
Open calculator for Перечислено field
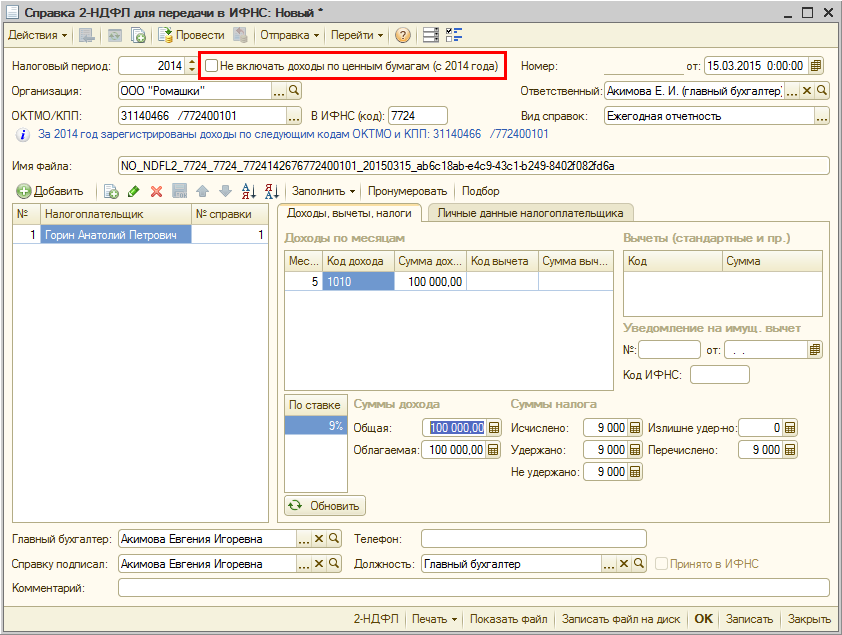[x=790, y=450]
